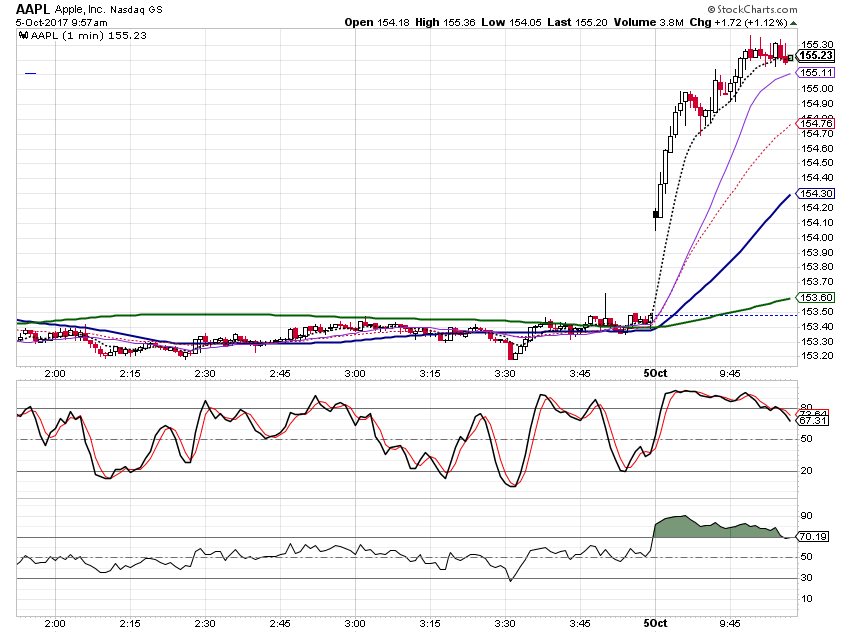This screenshot has width=850, height=633.
Task: Click the 3:30 time label under the price panel
Action: [505, 373]
